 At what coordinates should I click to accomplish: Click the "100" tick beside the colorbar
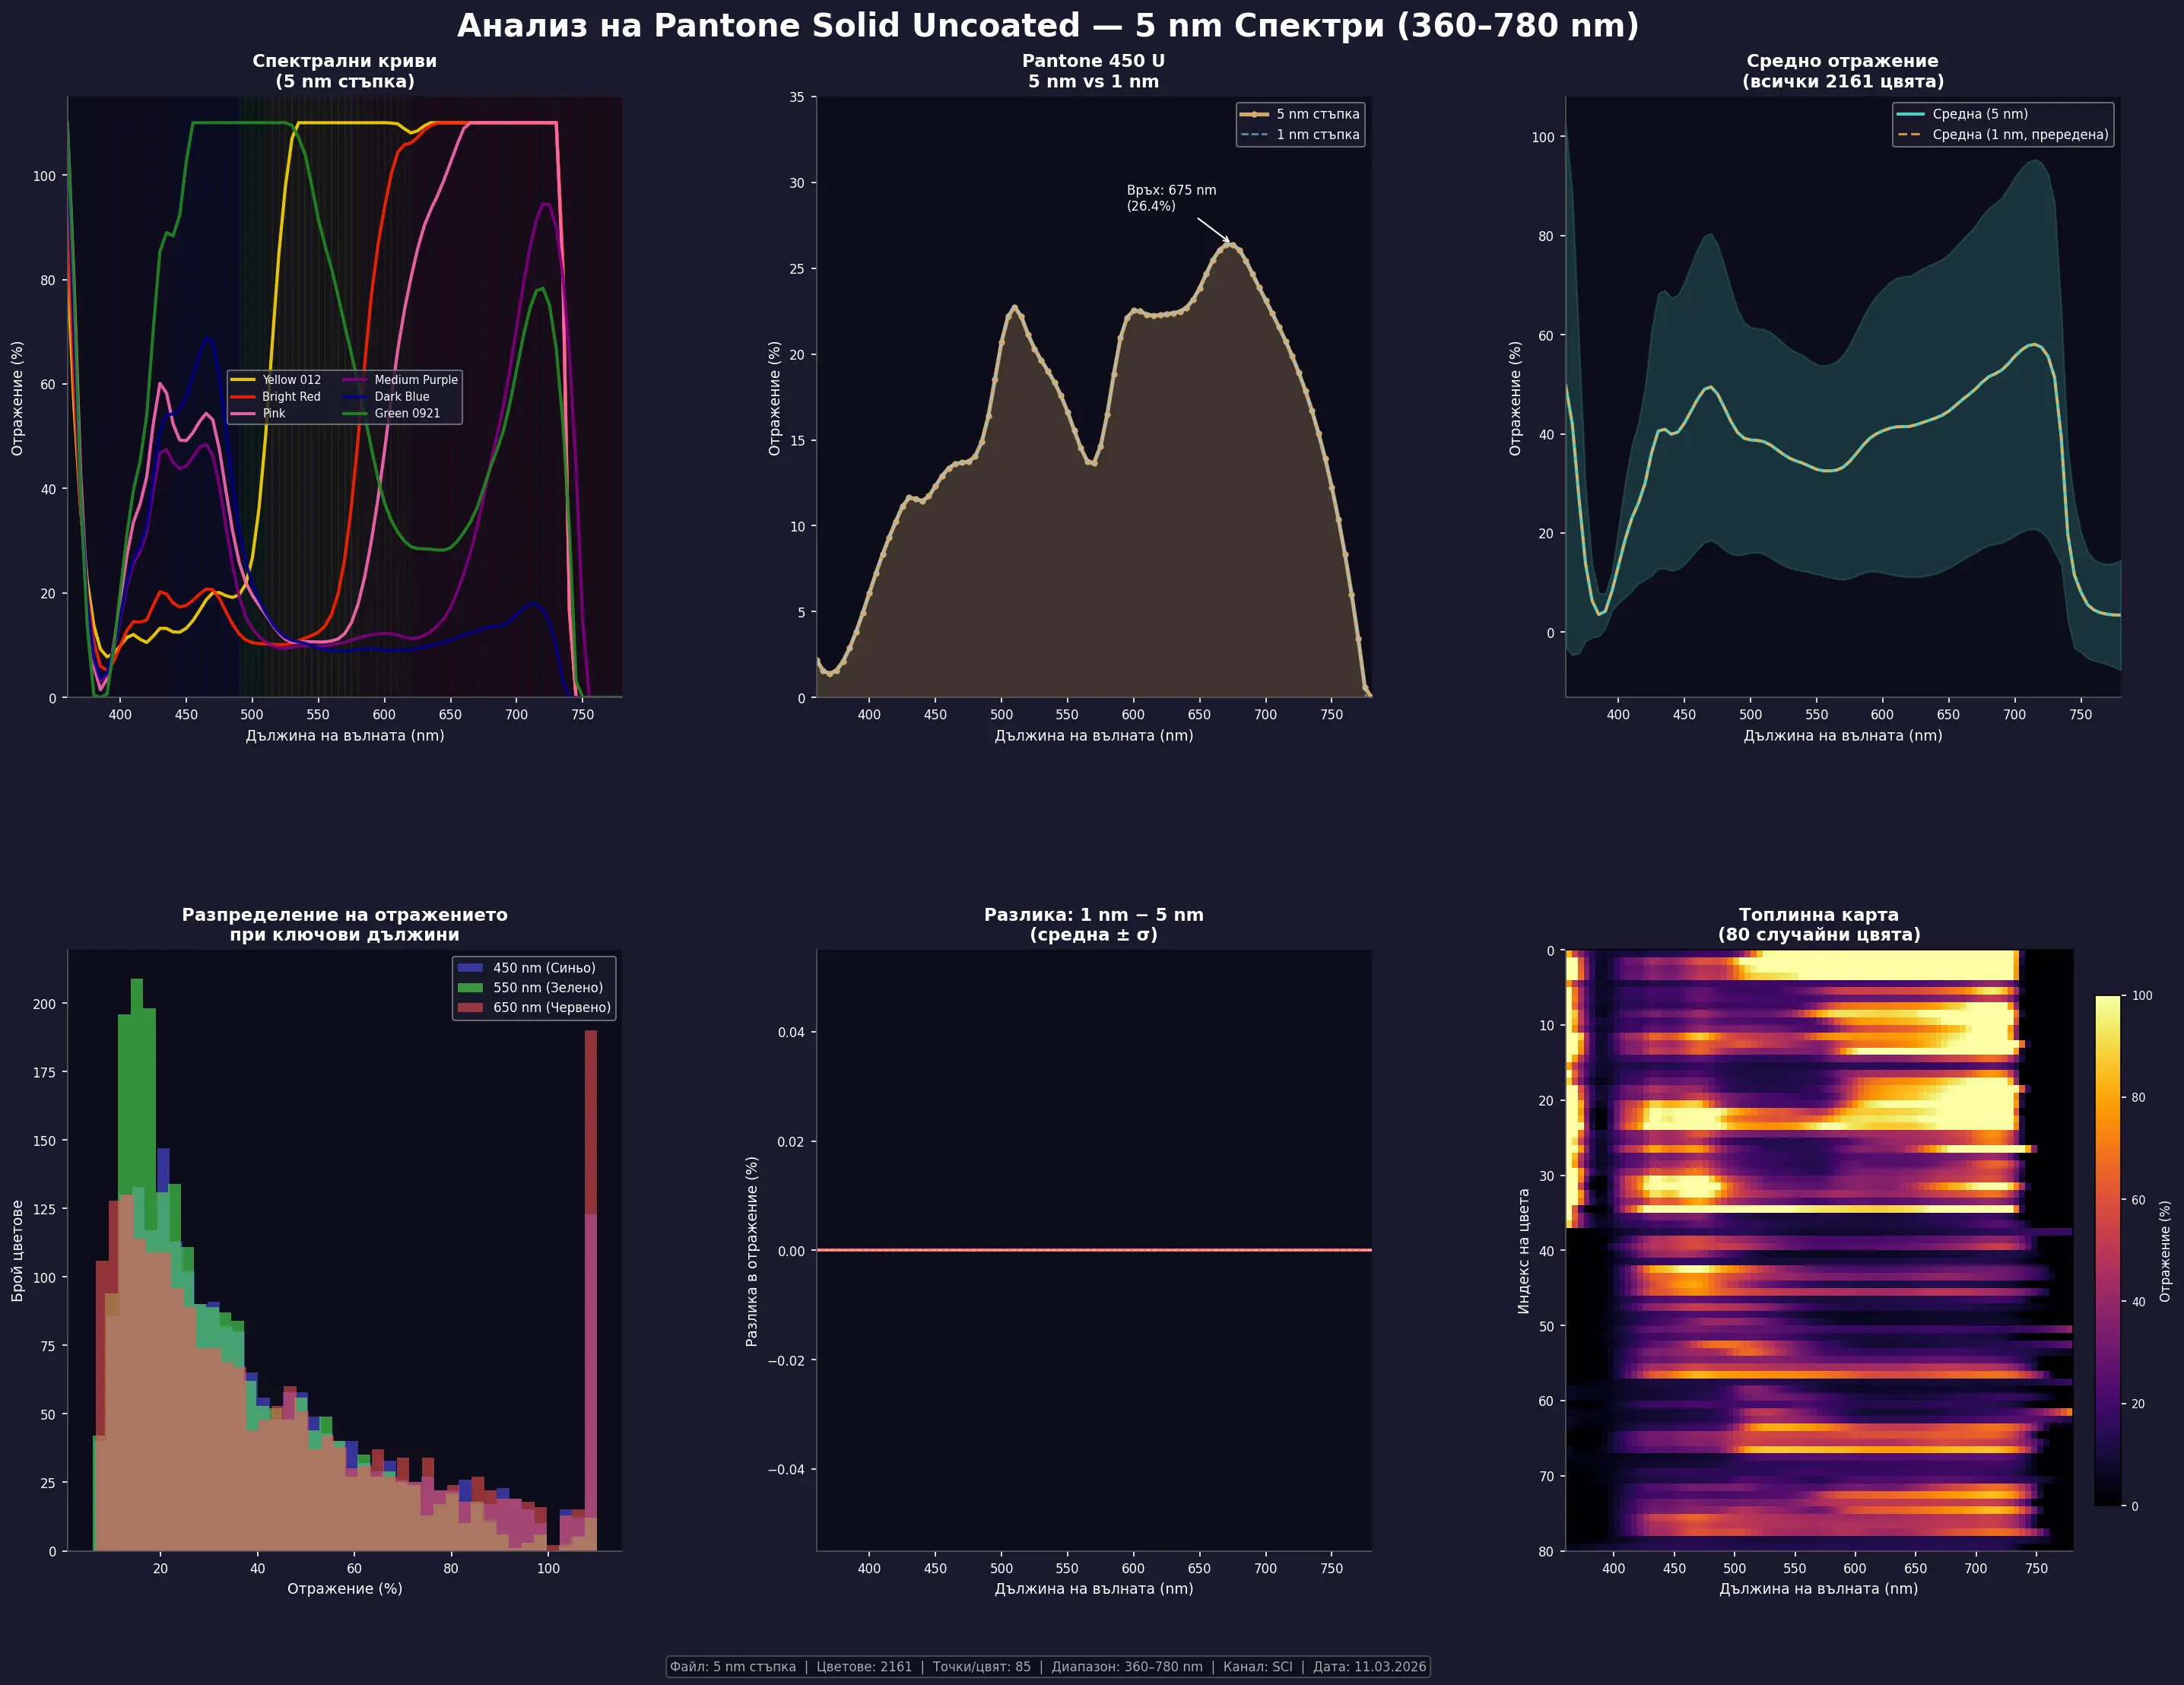[2142, 995]
